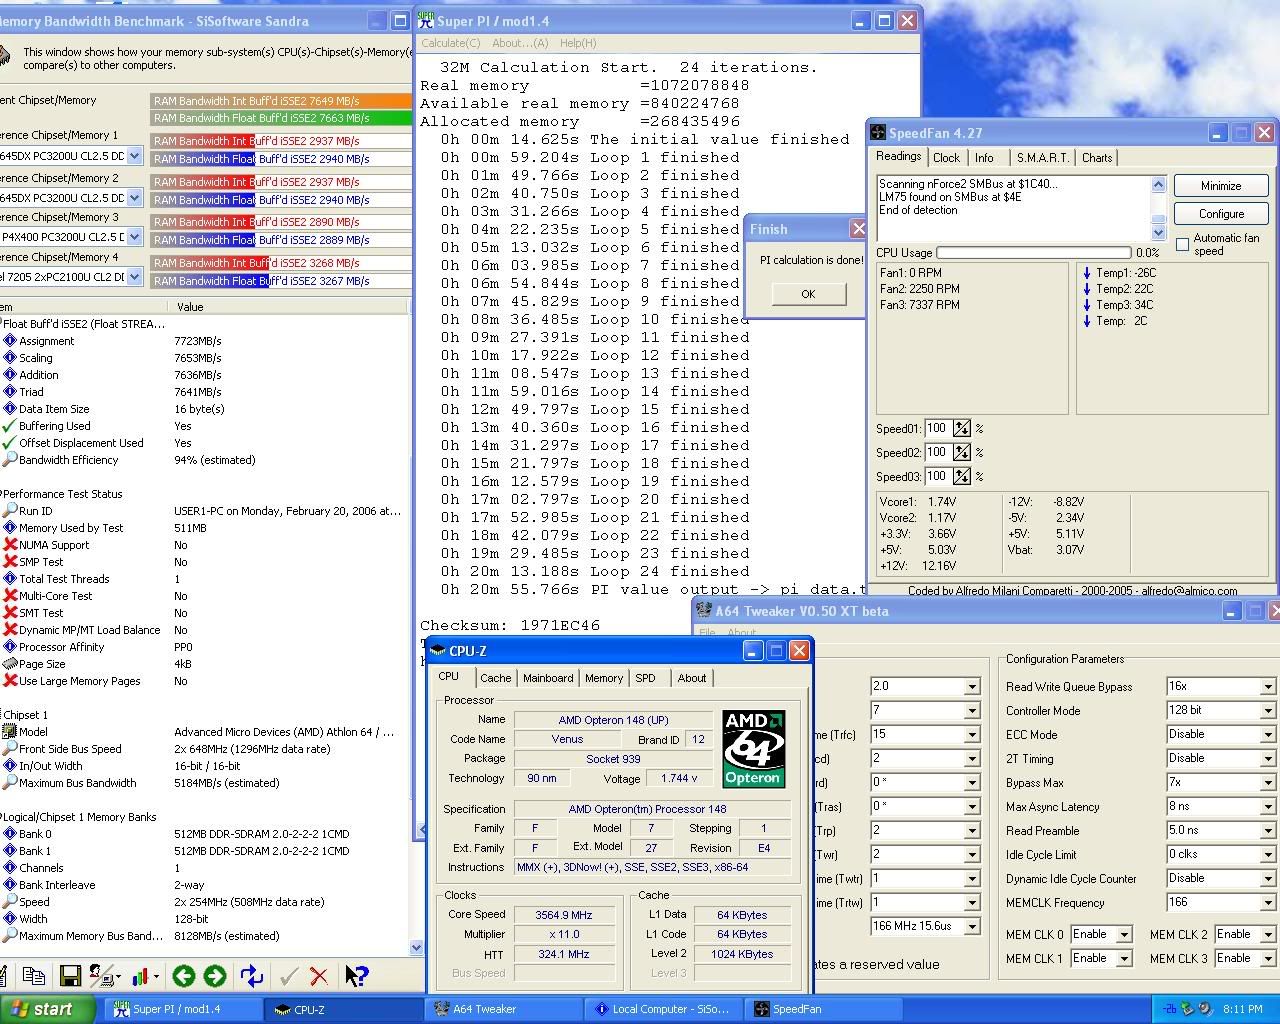Click the Speed01 spinner icon in SpeedFan
The height and width of the screenshot is (1024, 1280).
pos(961,428)
